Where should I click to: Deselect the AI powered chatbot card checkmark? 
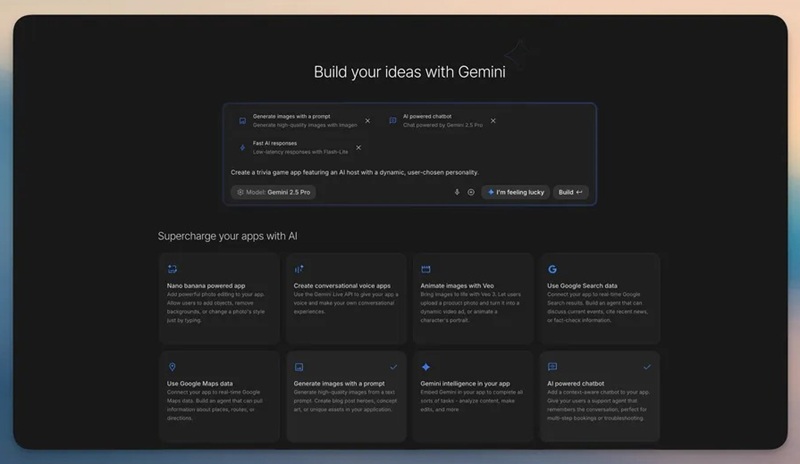pos(646,367)
